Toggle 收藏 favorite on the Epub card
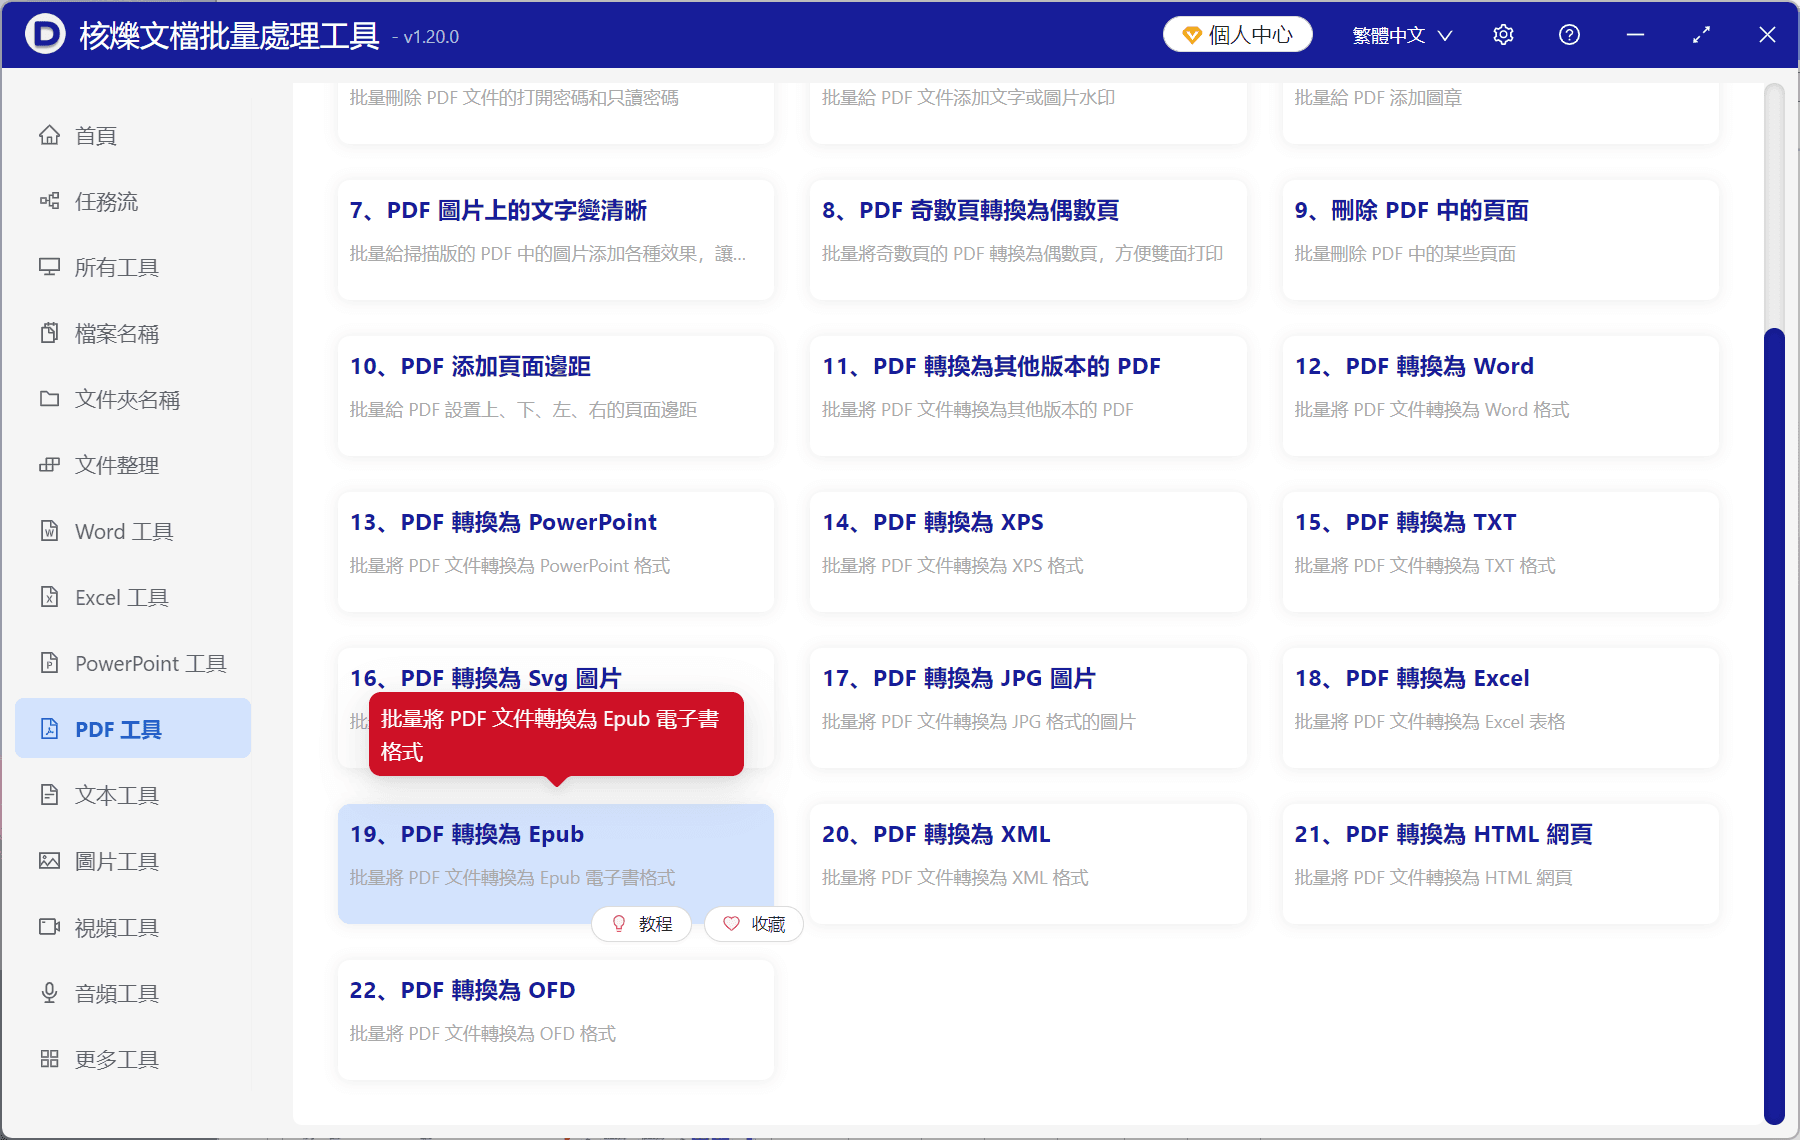 tap(754, 923)
